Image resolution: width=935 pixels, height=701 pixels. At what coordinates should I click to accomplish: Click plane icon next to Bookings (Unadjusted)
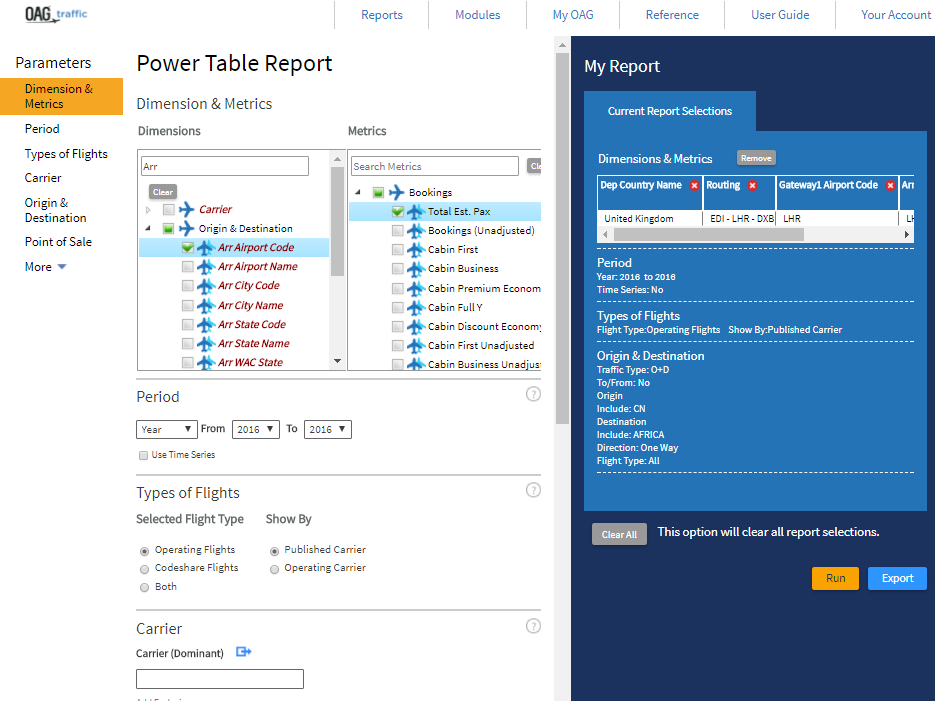(416, 230)
